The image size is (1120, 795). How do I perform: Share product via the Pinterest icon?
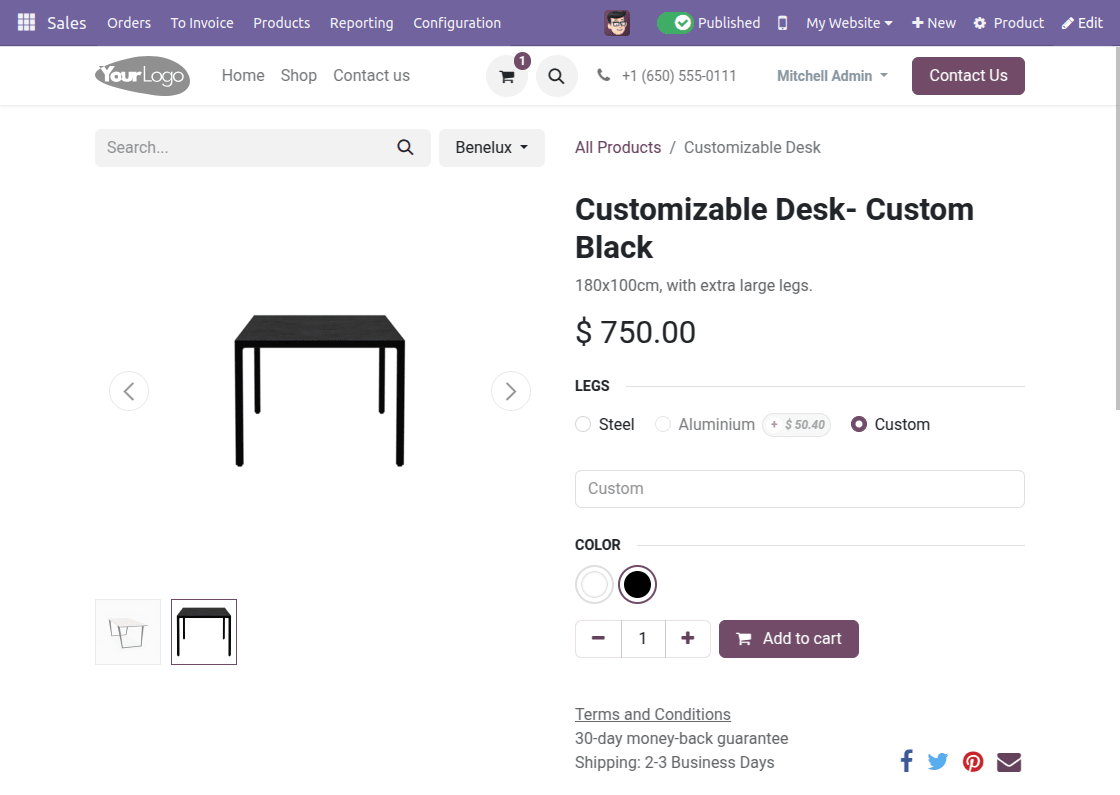973,761
